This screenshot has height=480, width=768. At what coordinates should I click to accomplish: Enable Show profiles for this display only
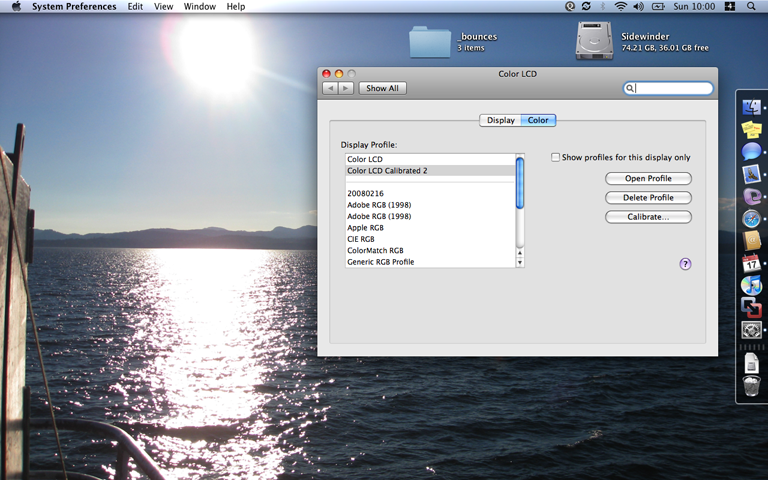point(556,158)
